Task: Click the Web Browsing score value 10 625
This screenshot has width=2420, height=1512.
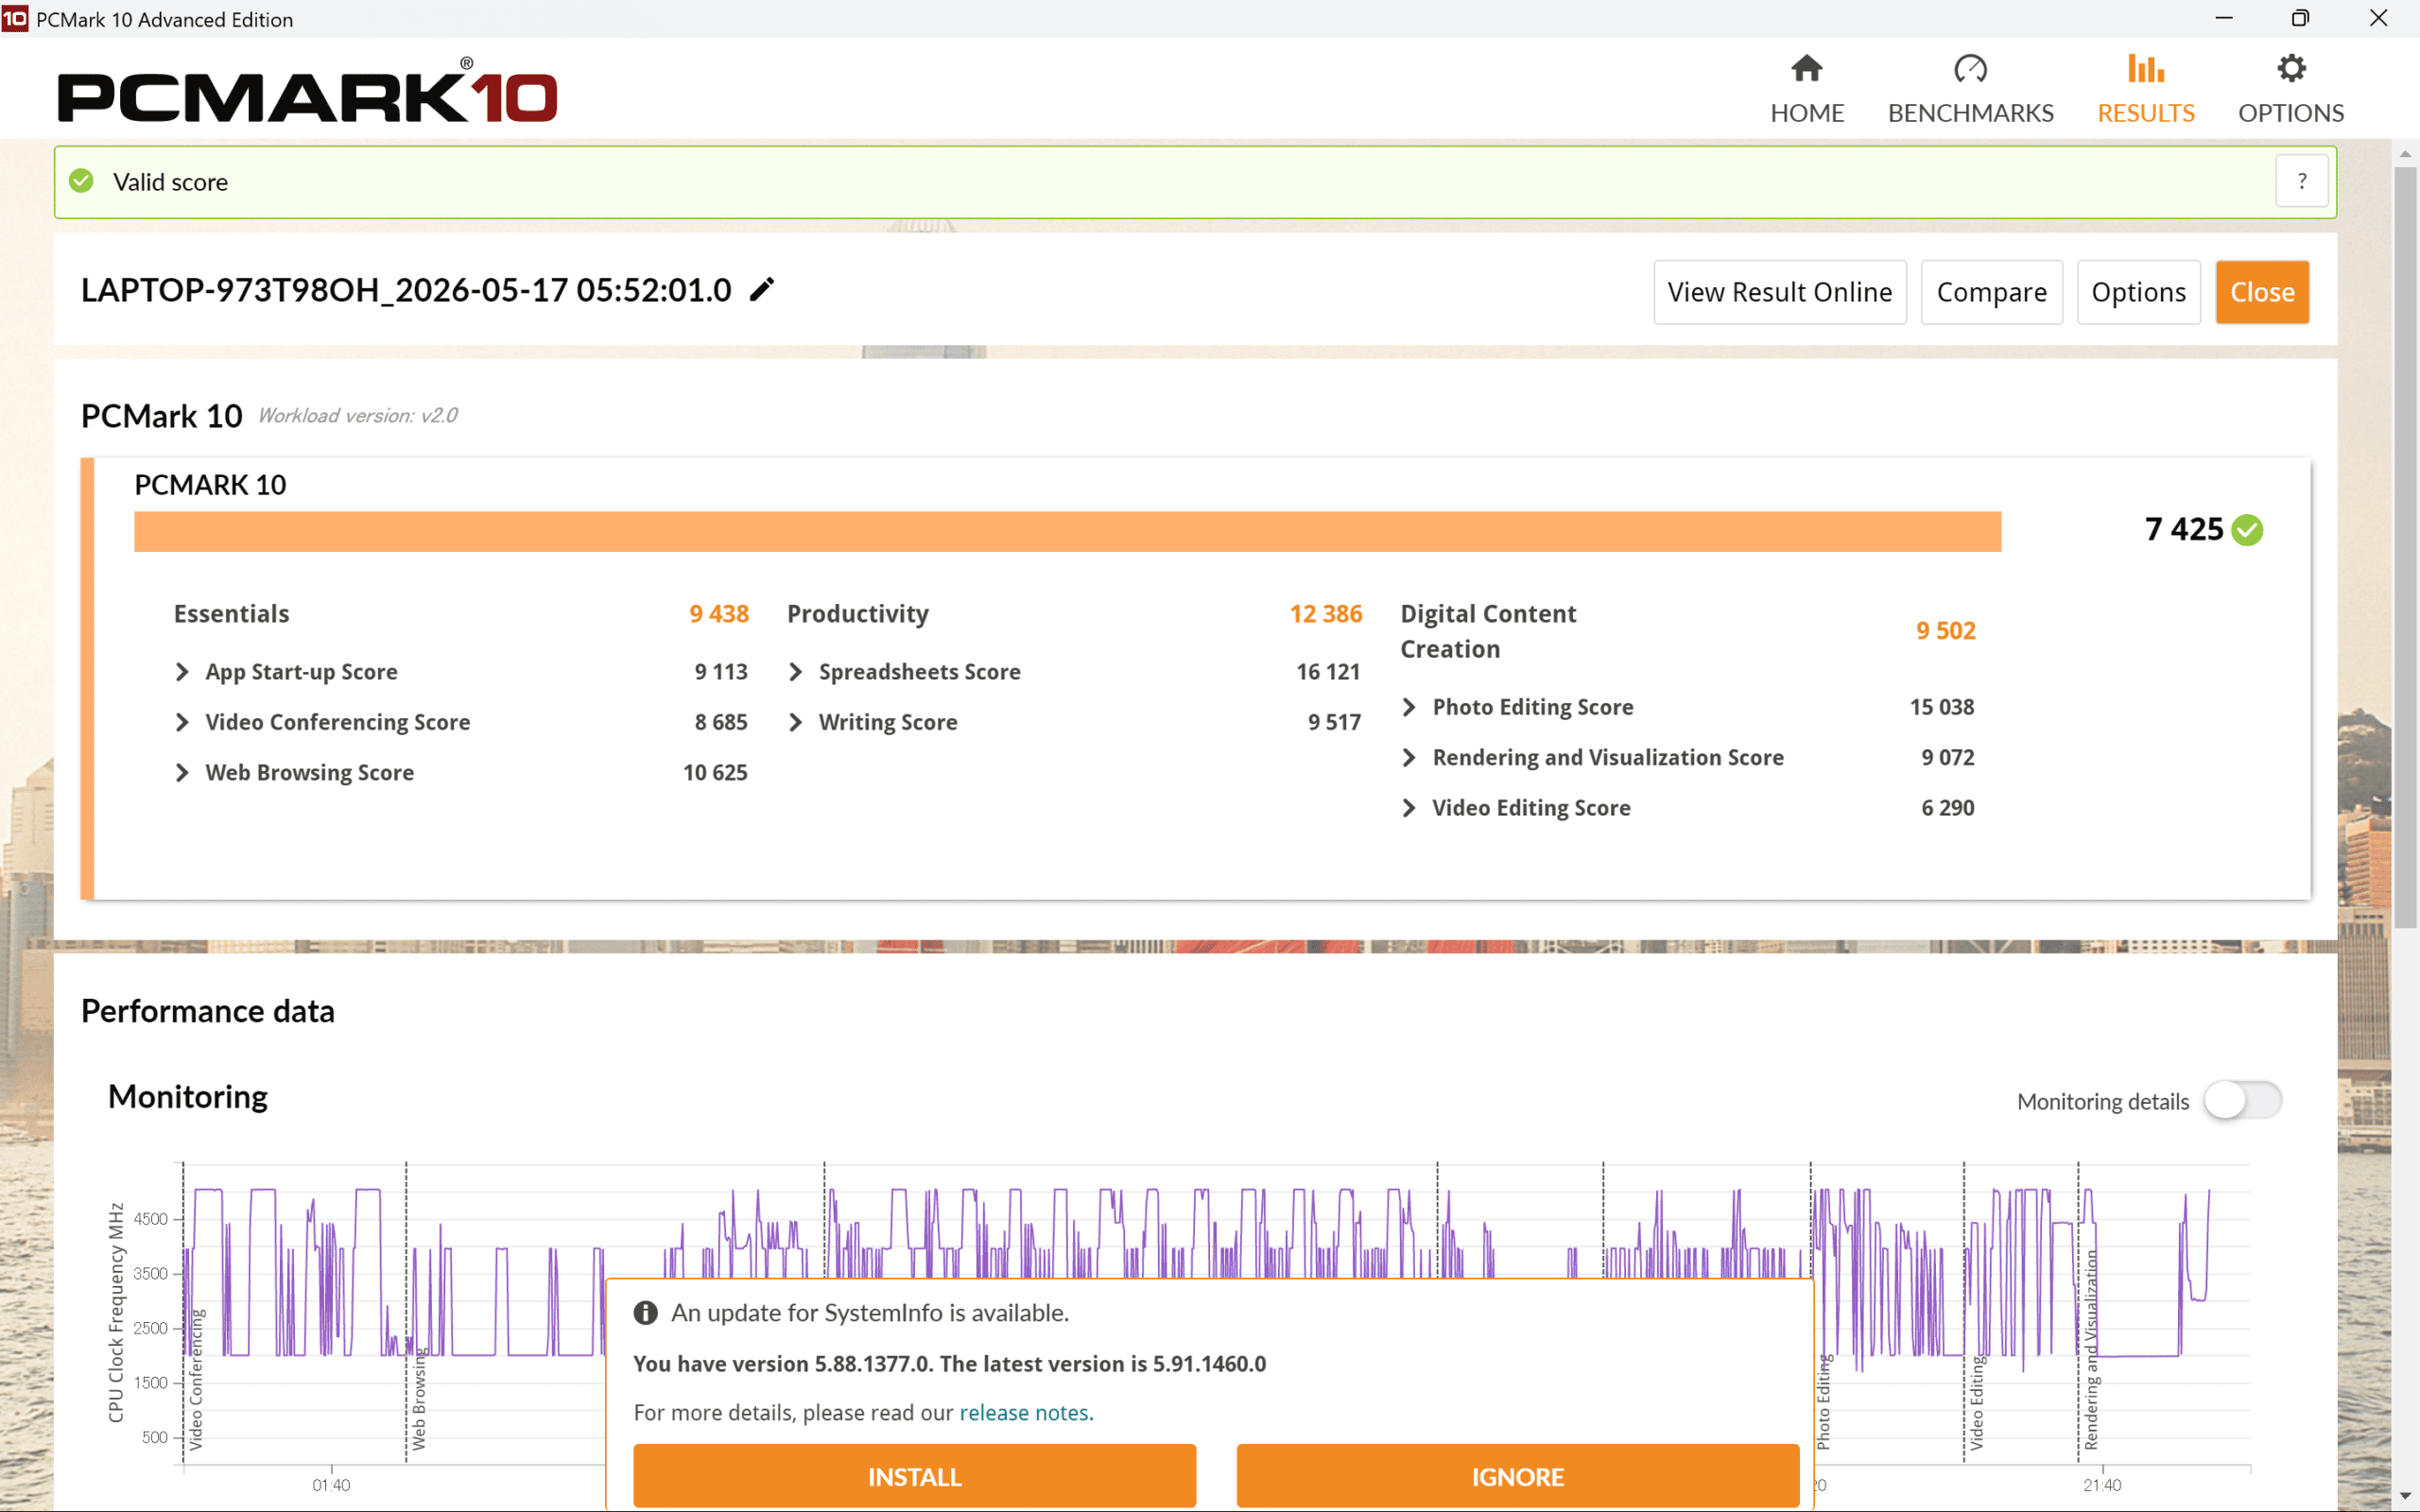Action: point(715,772)
